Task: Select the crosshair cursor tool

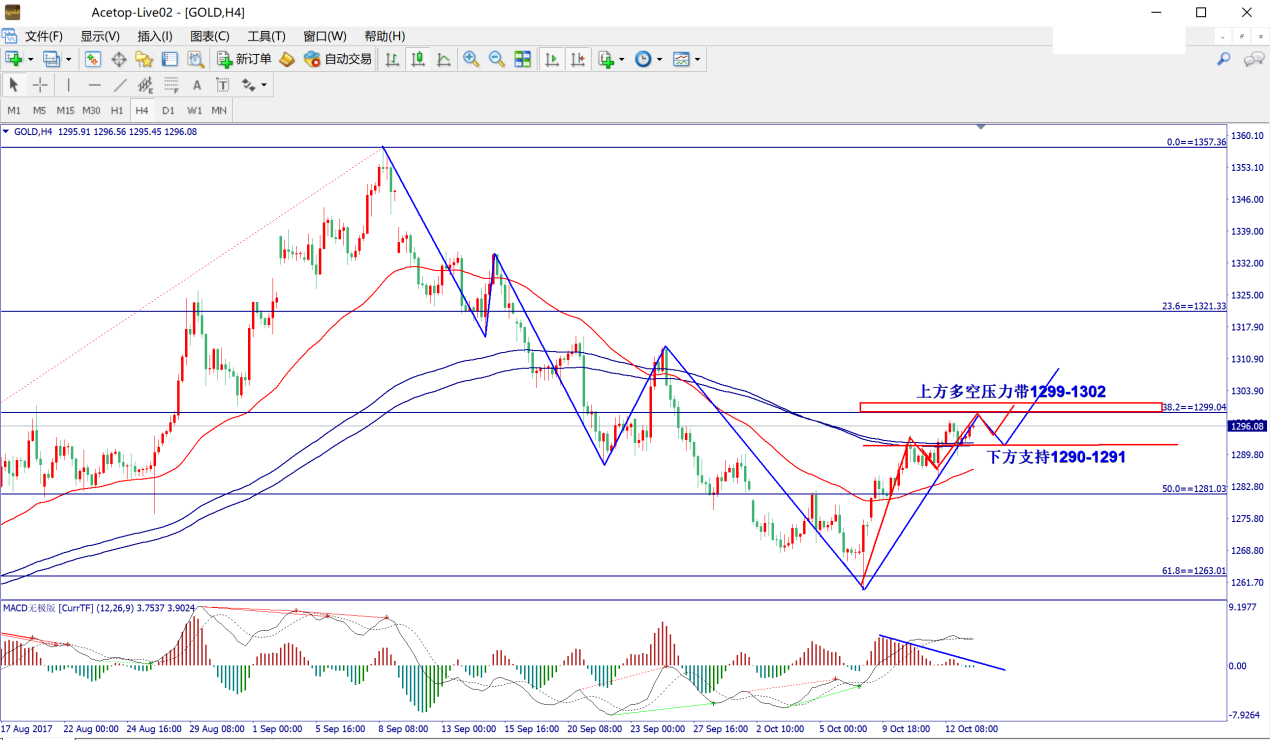Action: [40, 85]
